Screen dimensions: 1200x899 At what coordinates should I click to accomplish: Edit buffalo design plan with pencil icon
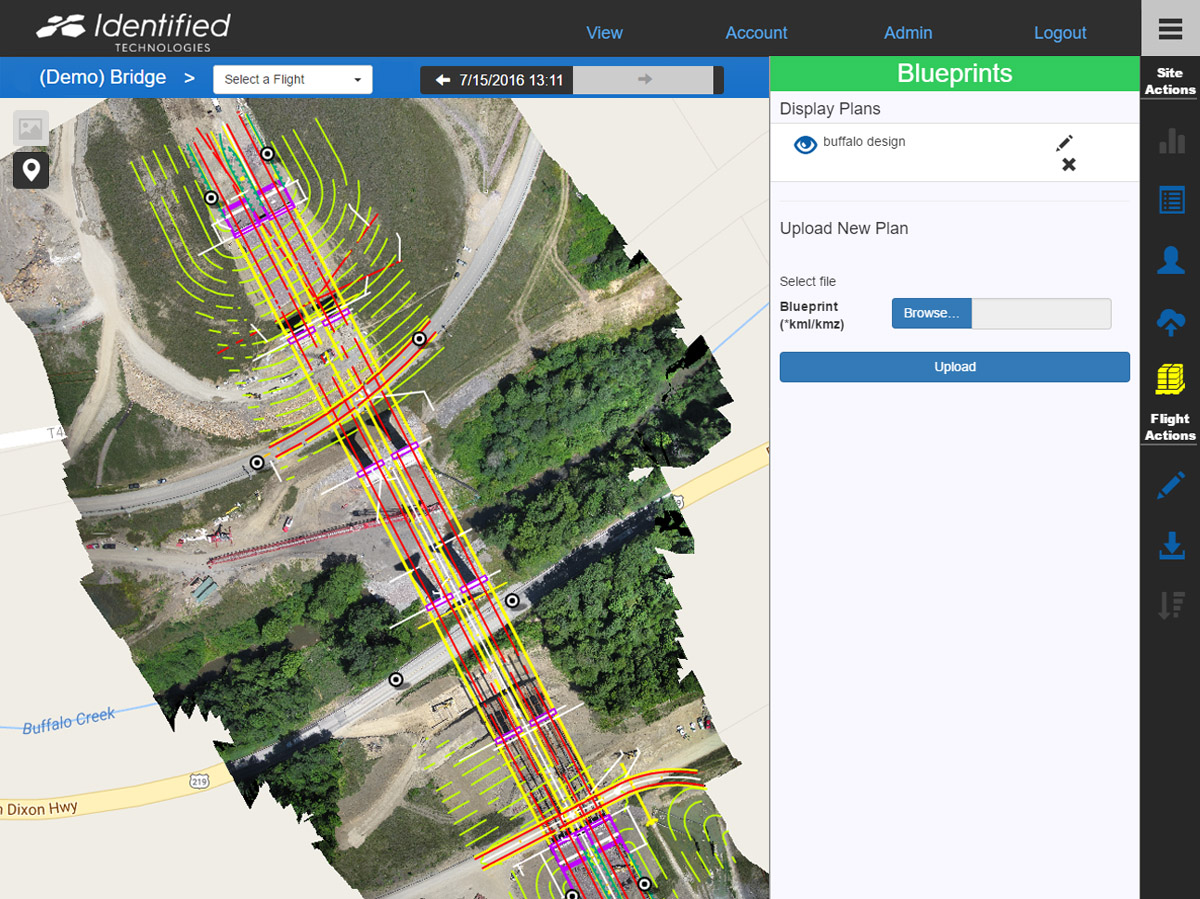pyautogui.click(x=1064, y=143)
